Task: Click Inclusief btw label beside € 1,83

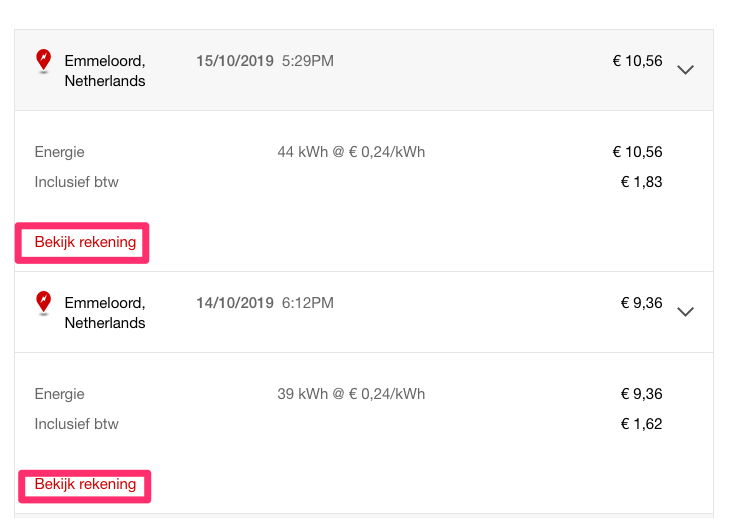Action: point(76,182)
